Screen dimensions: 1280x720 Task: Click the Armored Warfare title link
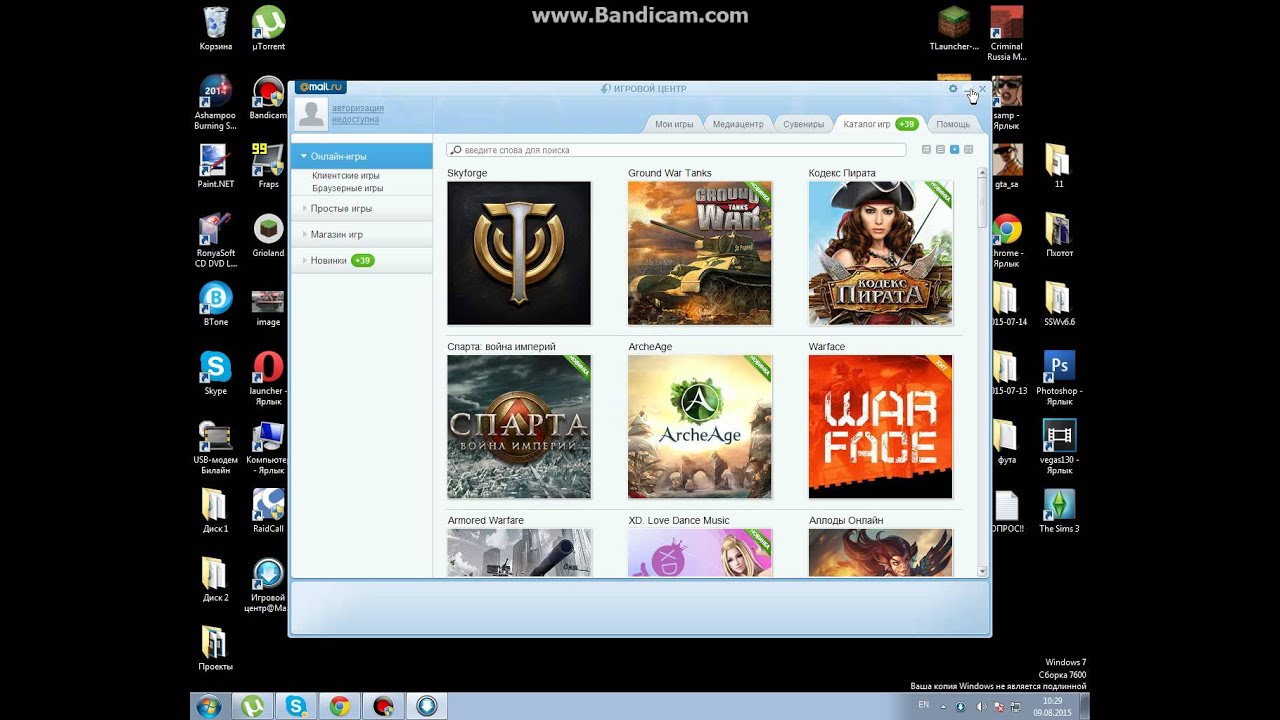pyautogui.click(x=485, y=520)
